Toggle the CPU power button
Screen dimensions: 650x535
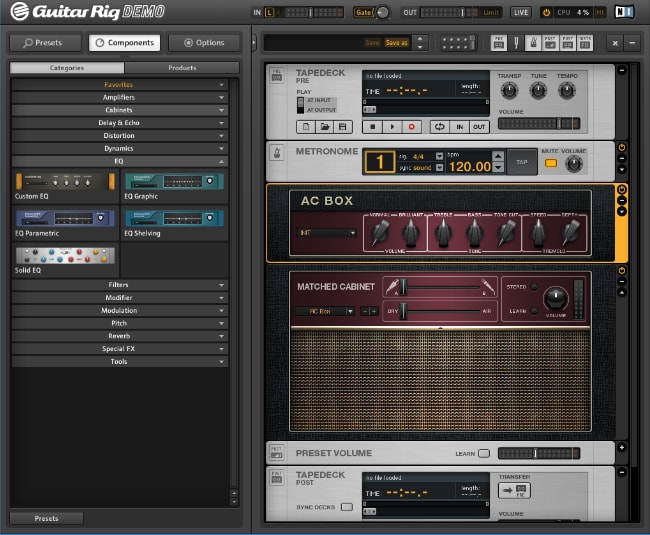(x=546, y=13)
